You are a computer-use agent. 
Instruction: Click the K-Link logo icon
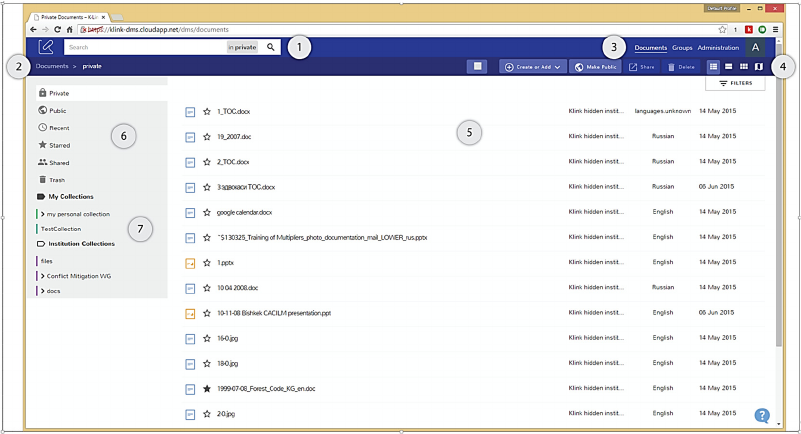(46, 47)
